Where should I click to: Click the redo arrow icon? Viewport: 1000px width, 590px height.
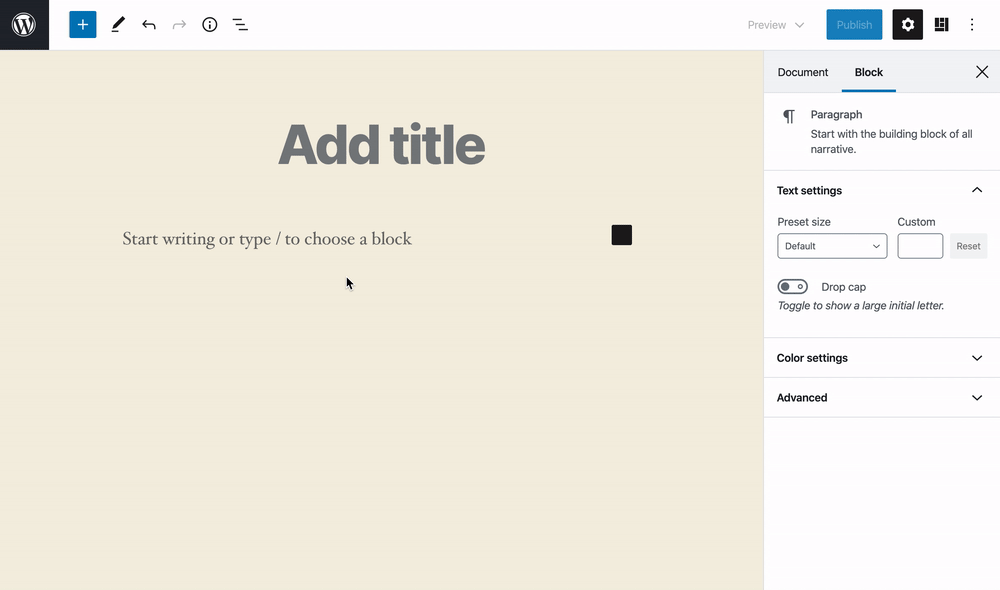179,25
